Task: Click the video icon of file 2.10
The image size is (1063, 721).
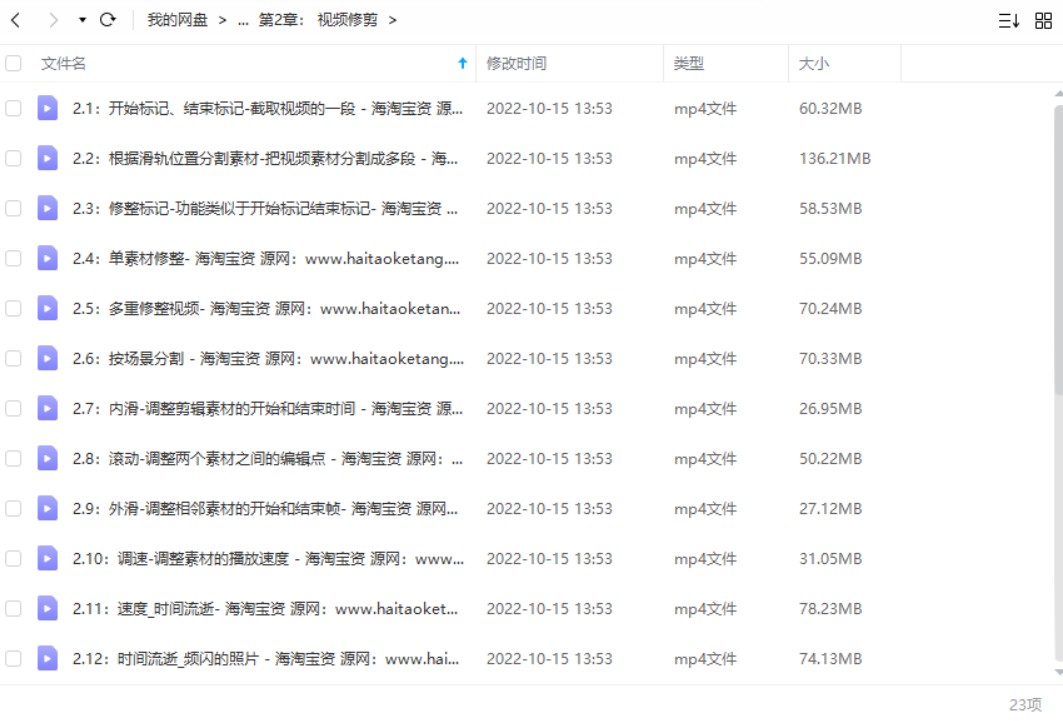Action: tap(47, 558)
